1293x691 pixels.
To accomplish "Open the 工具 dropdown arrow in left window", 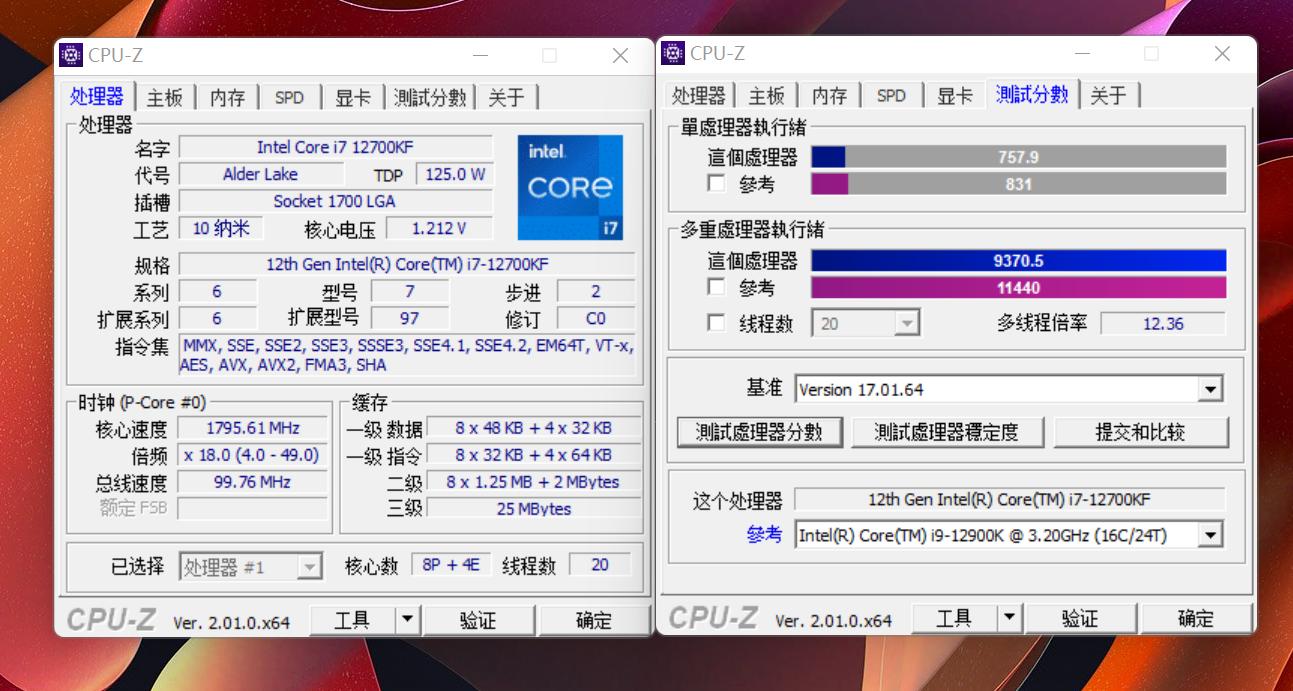I will [409, 619].
